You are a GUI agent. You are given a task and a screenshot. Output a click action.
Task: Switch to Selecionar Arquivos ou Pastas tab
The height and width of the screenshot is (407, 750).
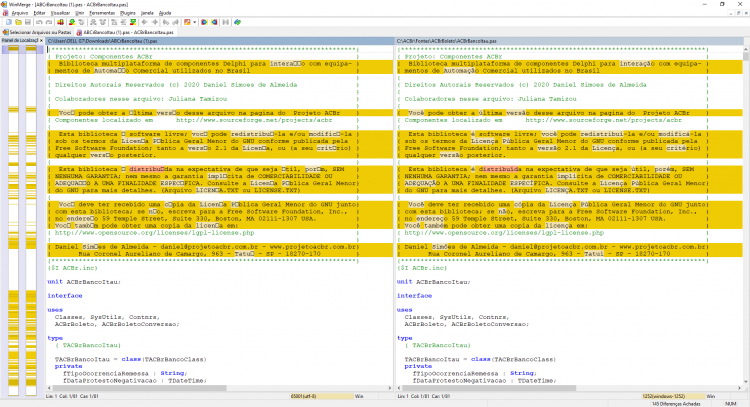point(37,33)
